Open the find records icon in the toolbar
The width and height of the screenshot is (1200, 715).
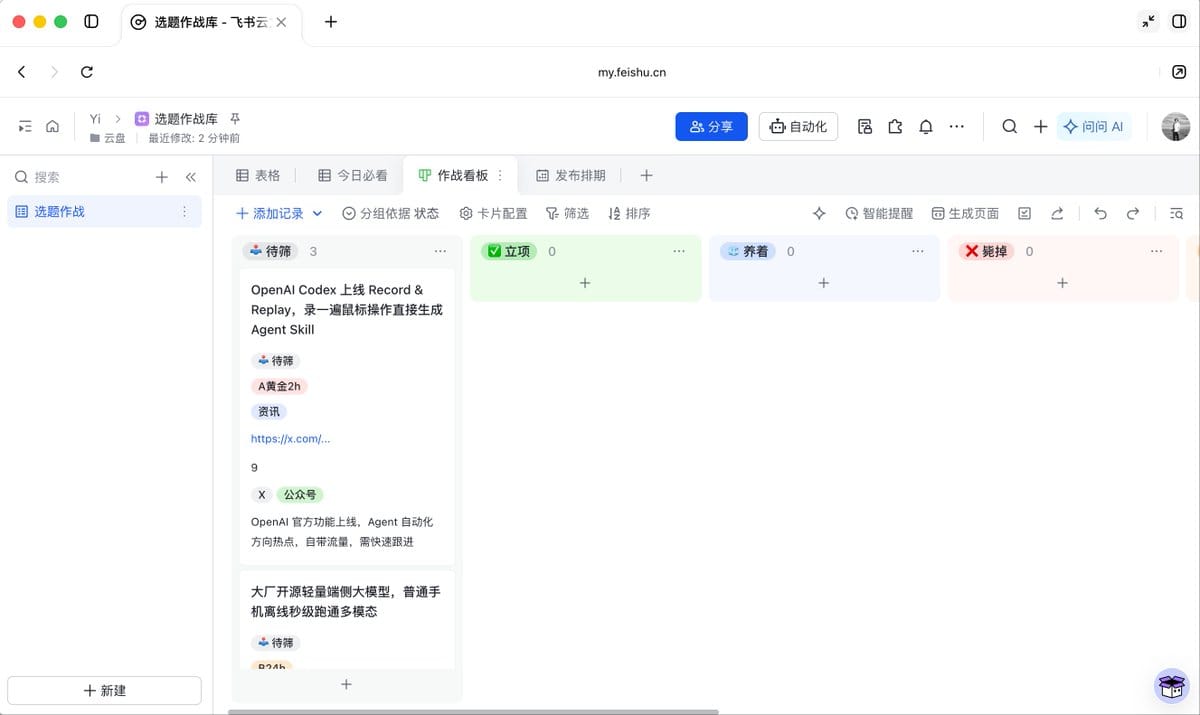point(1177,213)
